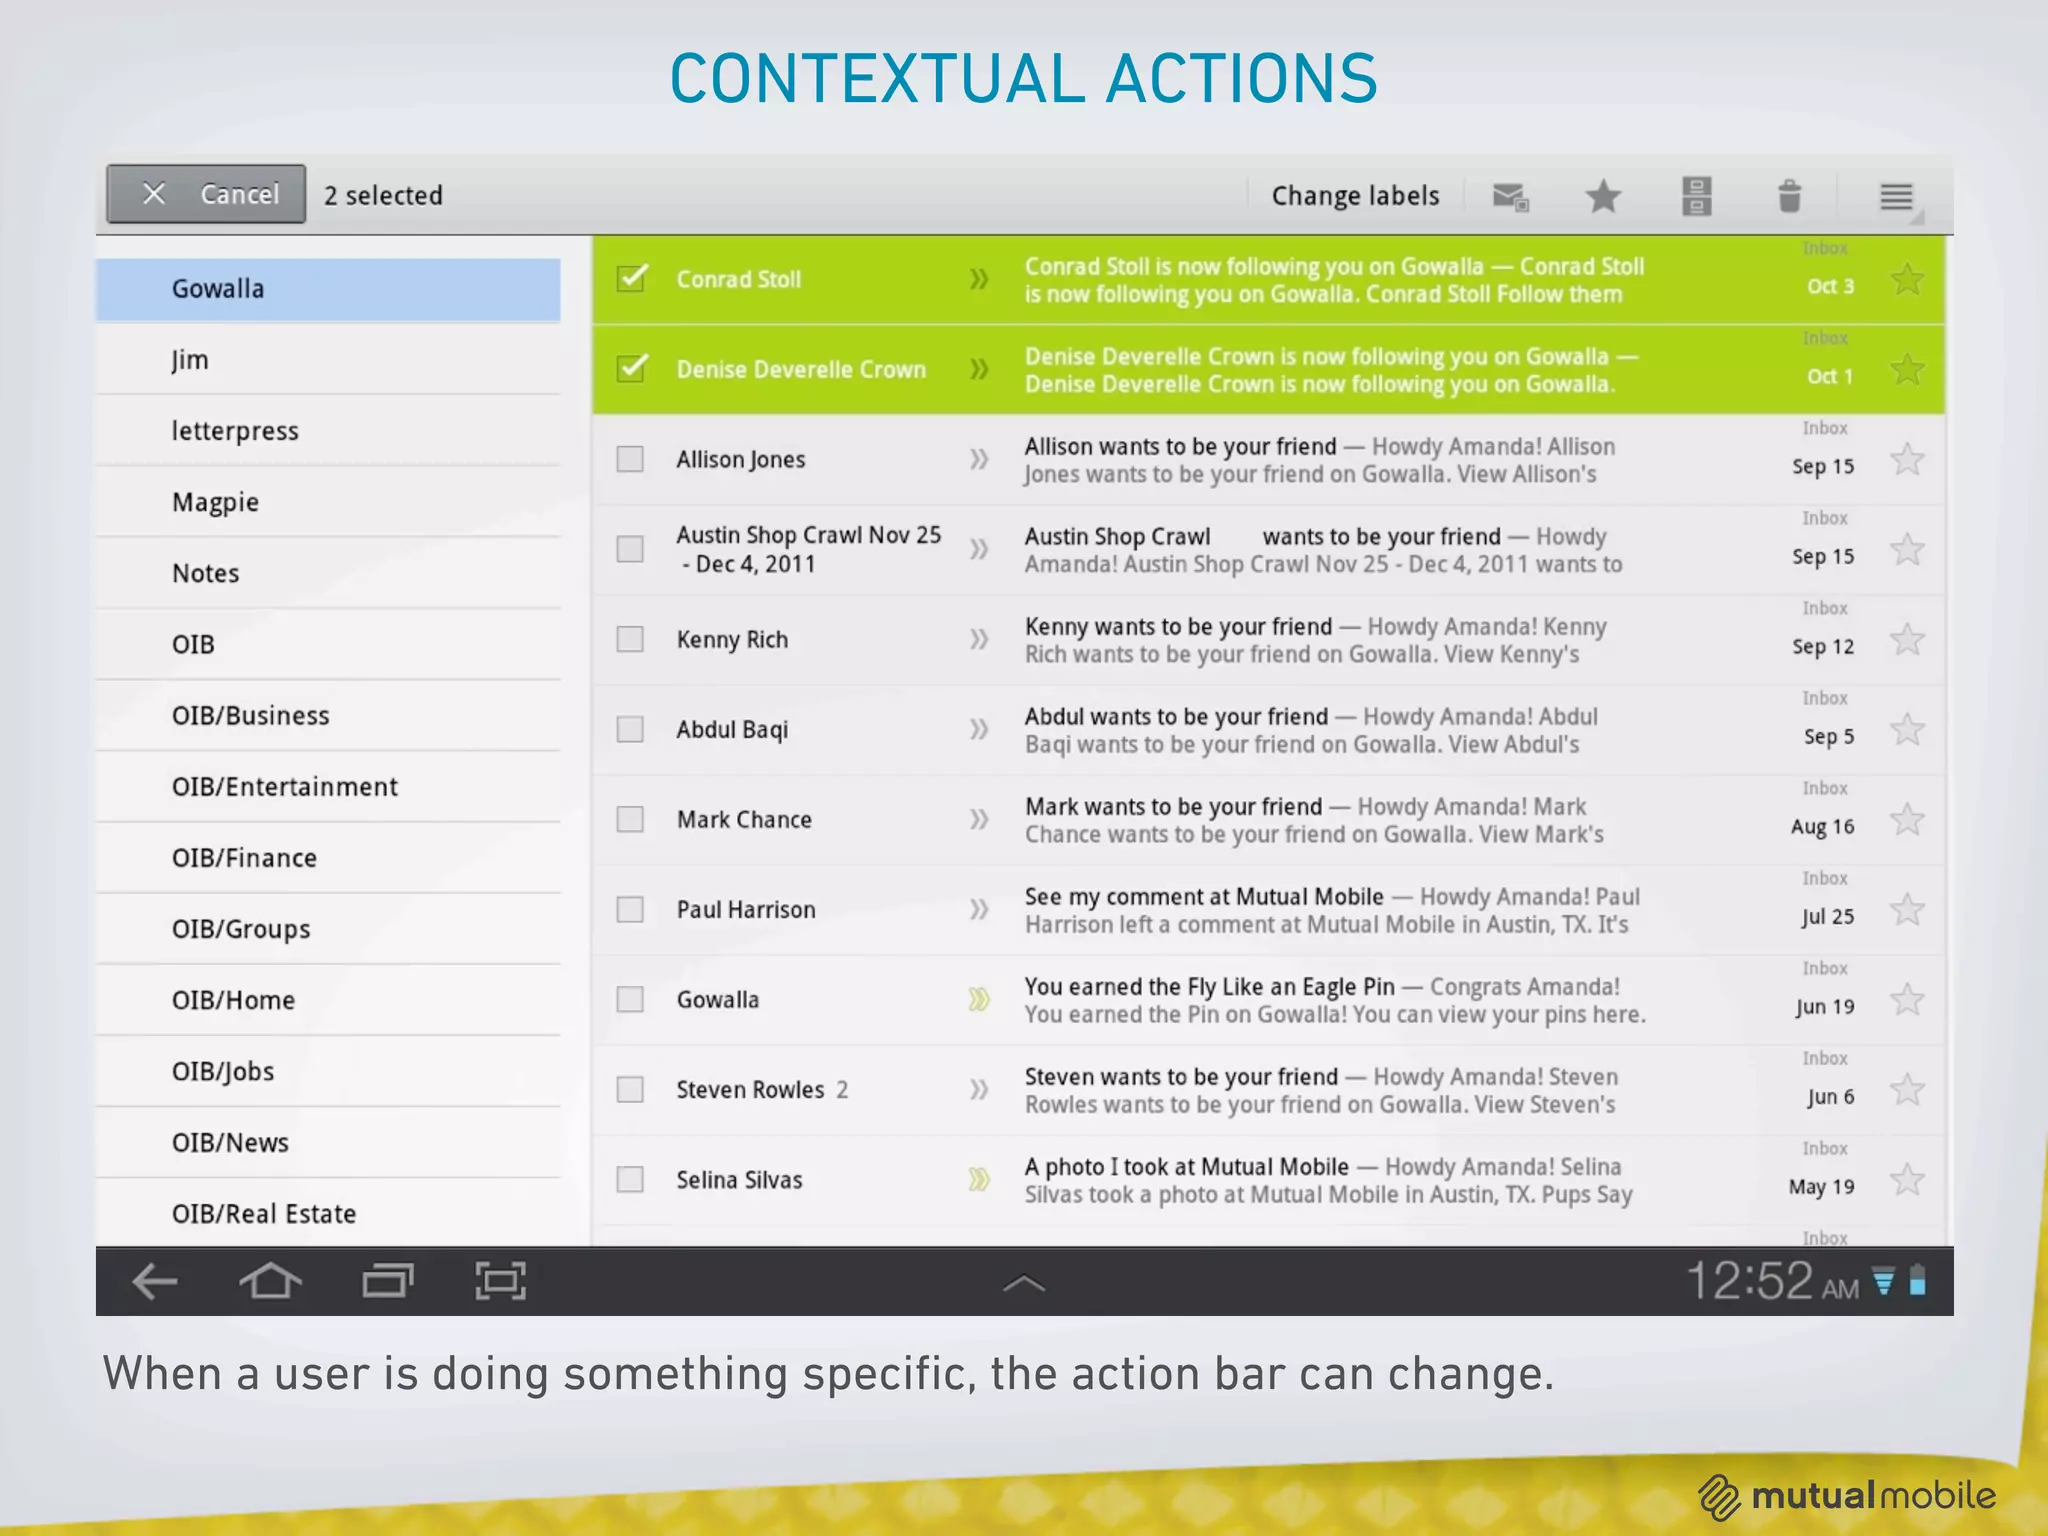Click importance chevrons on Conrad Stoll row
Screen dimensions: 2048x1536
(979, 279)
